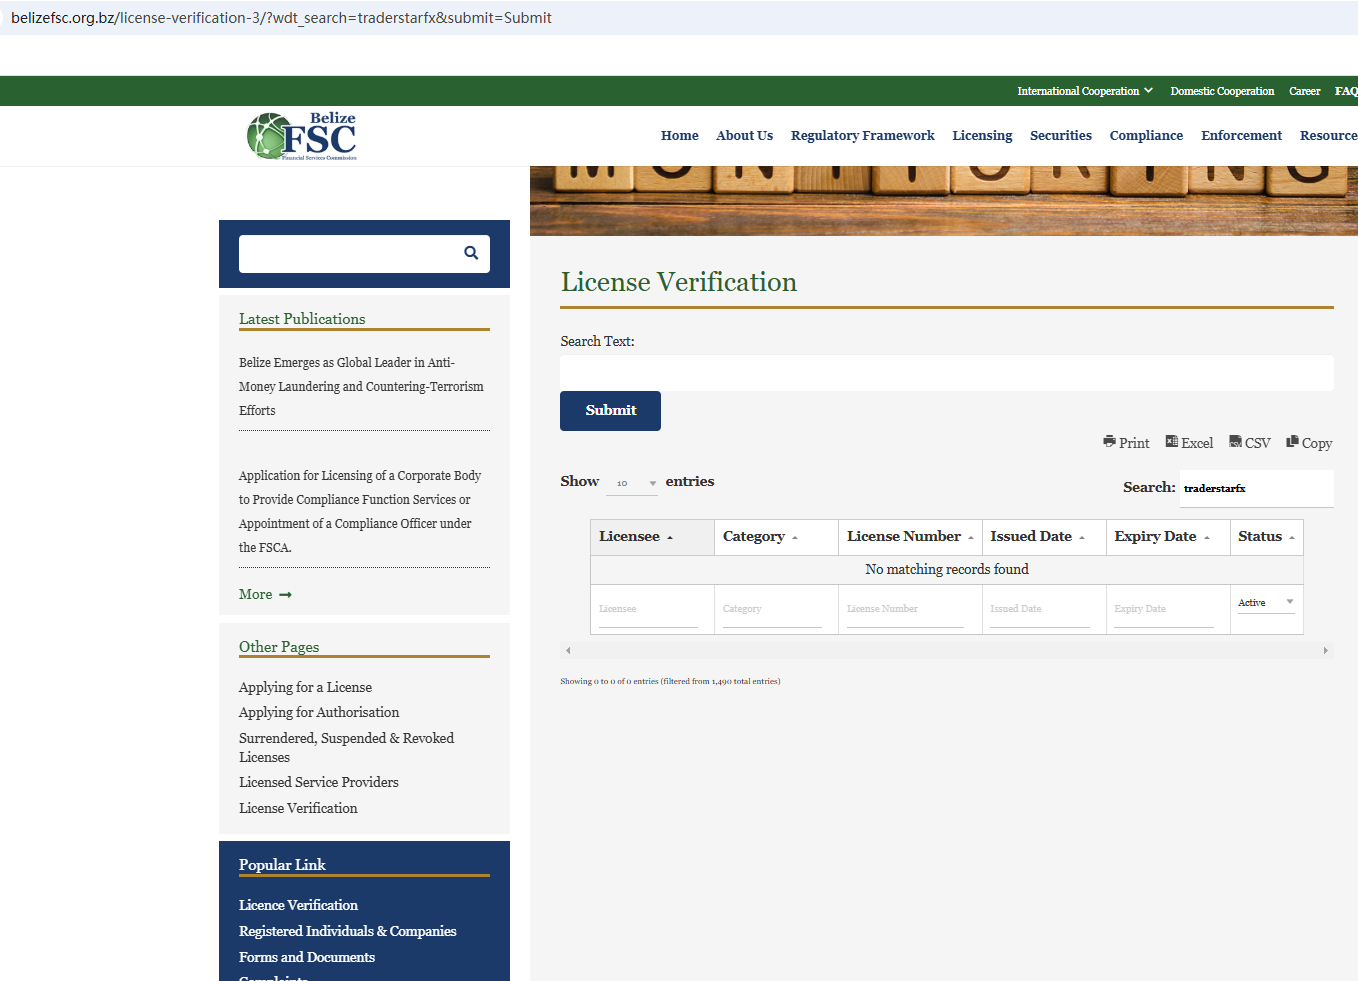
Task: Copy table data to clipboard
Action: 1309,442
